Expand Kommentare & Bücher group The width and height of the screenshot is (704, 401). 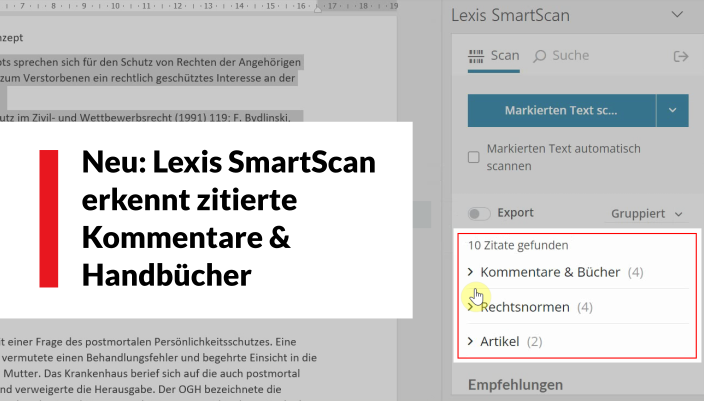point(555,272)
